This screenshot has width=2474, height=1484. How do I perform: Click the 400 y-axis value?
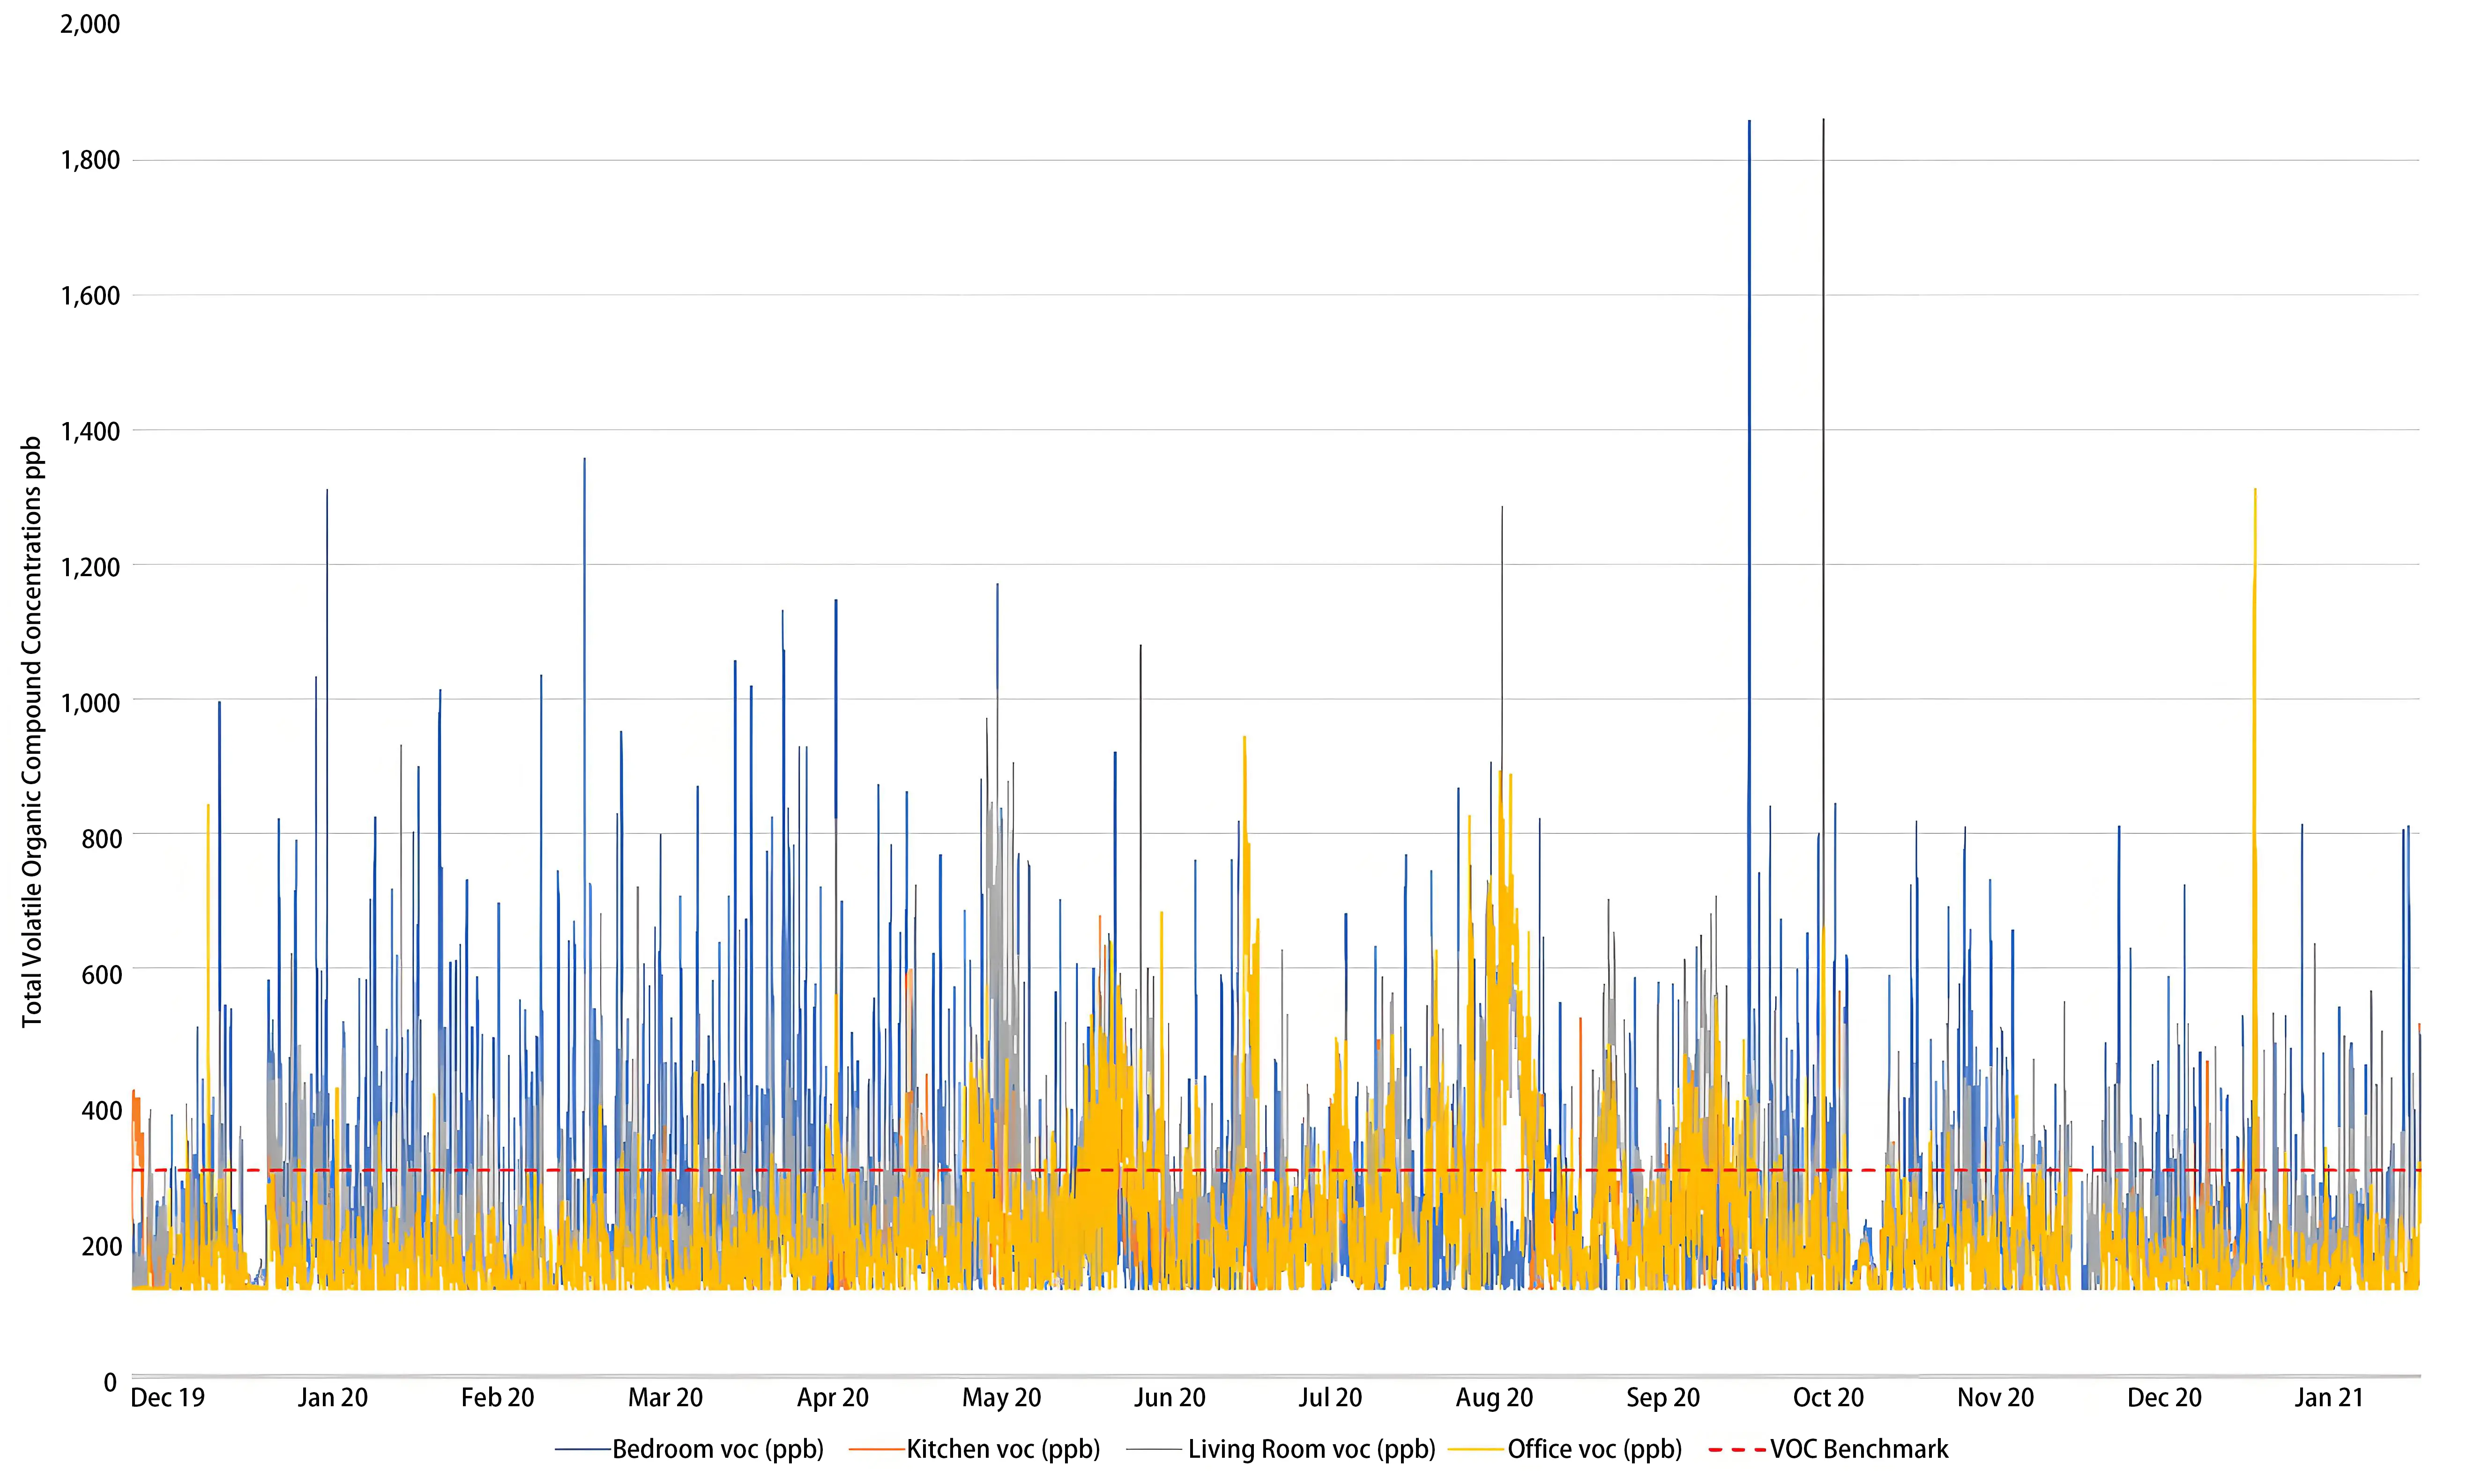pyautogui.click(x=101, y=1110)
